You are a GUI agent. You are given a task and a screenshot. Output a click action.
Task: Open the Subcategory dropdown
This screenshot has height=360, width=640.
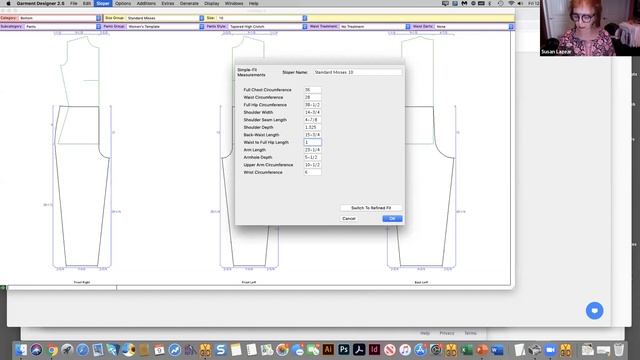[x=98, y=27]
